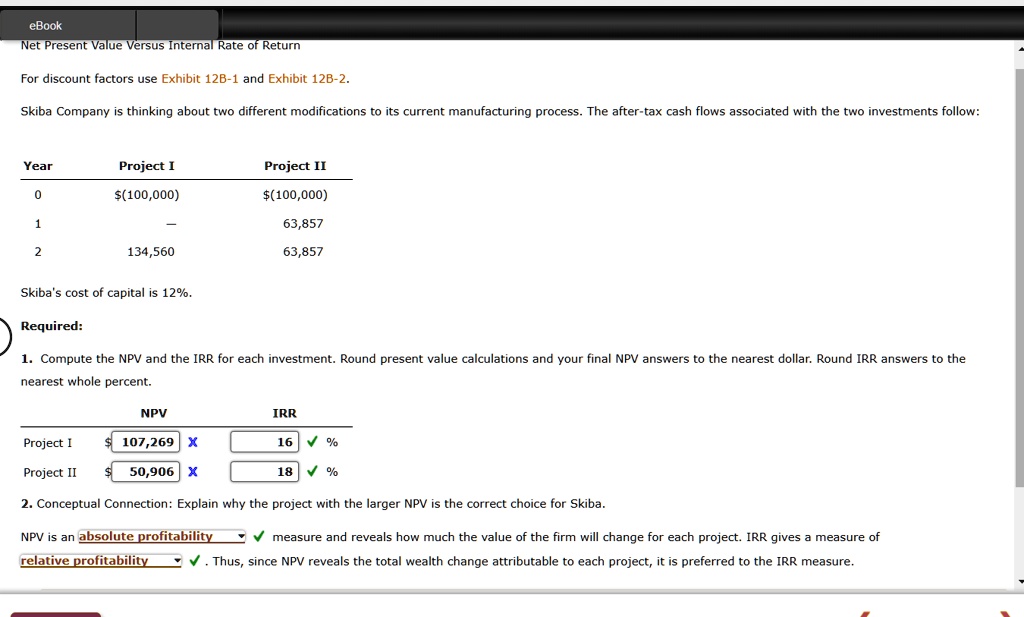The width and height of the screenshot is (1024, 617).
Task: Click the red X beside Project I NPV
Action: (192, 441)
